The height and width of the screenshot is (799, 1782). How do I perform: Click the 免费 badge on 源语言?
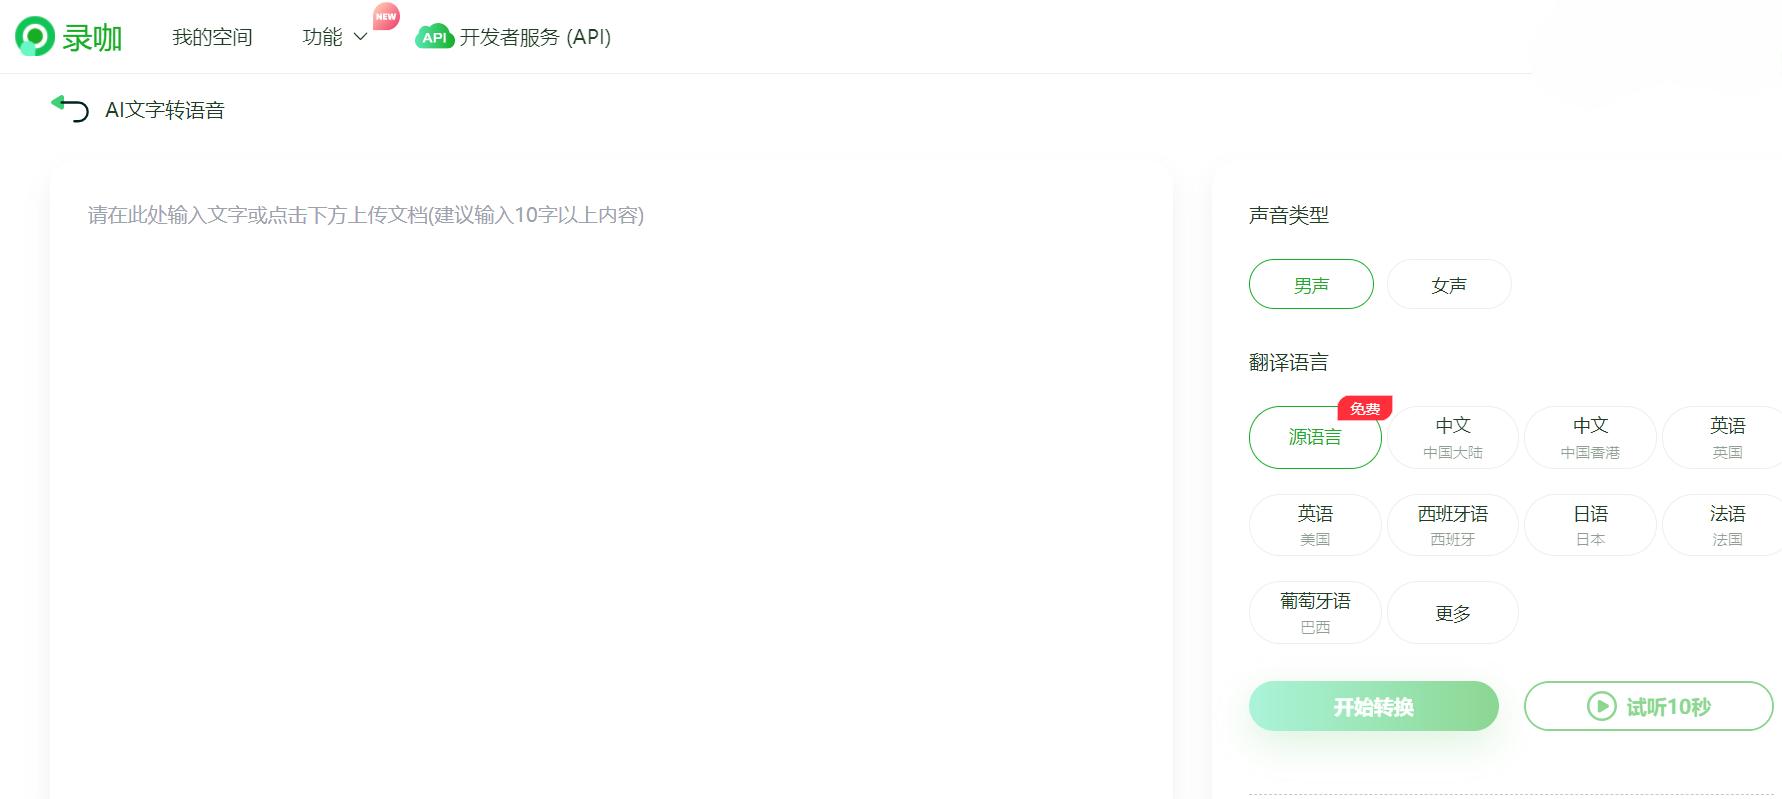[x=1364, y=408]
